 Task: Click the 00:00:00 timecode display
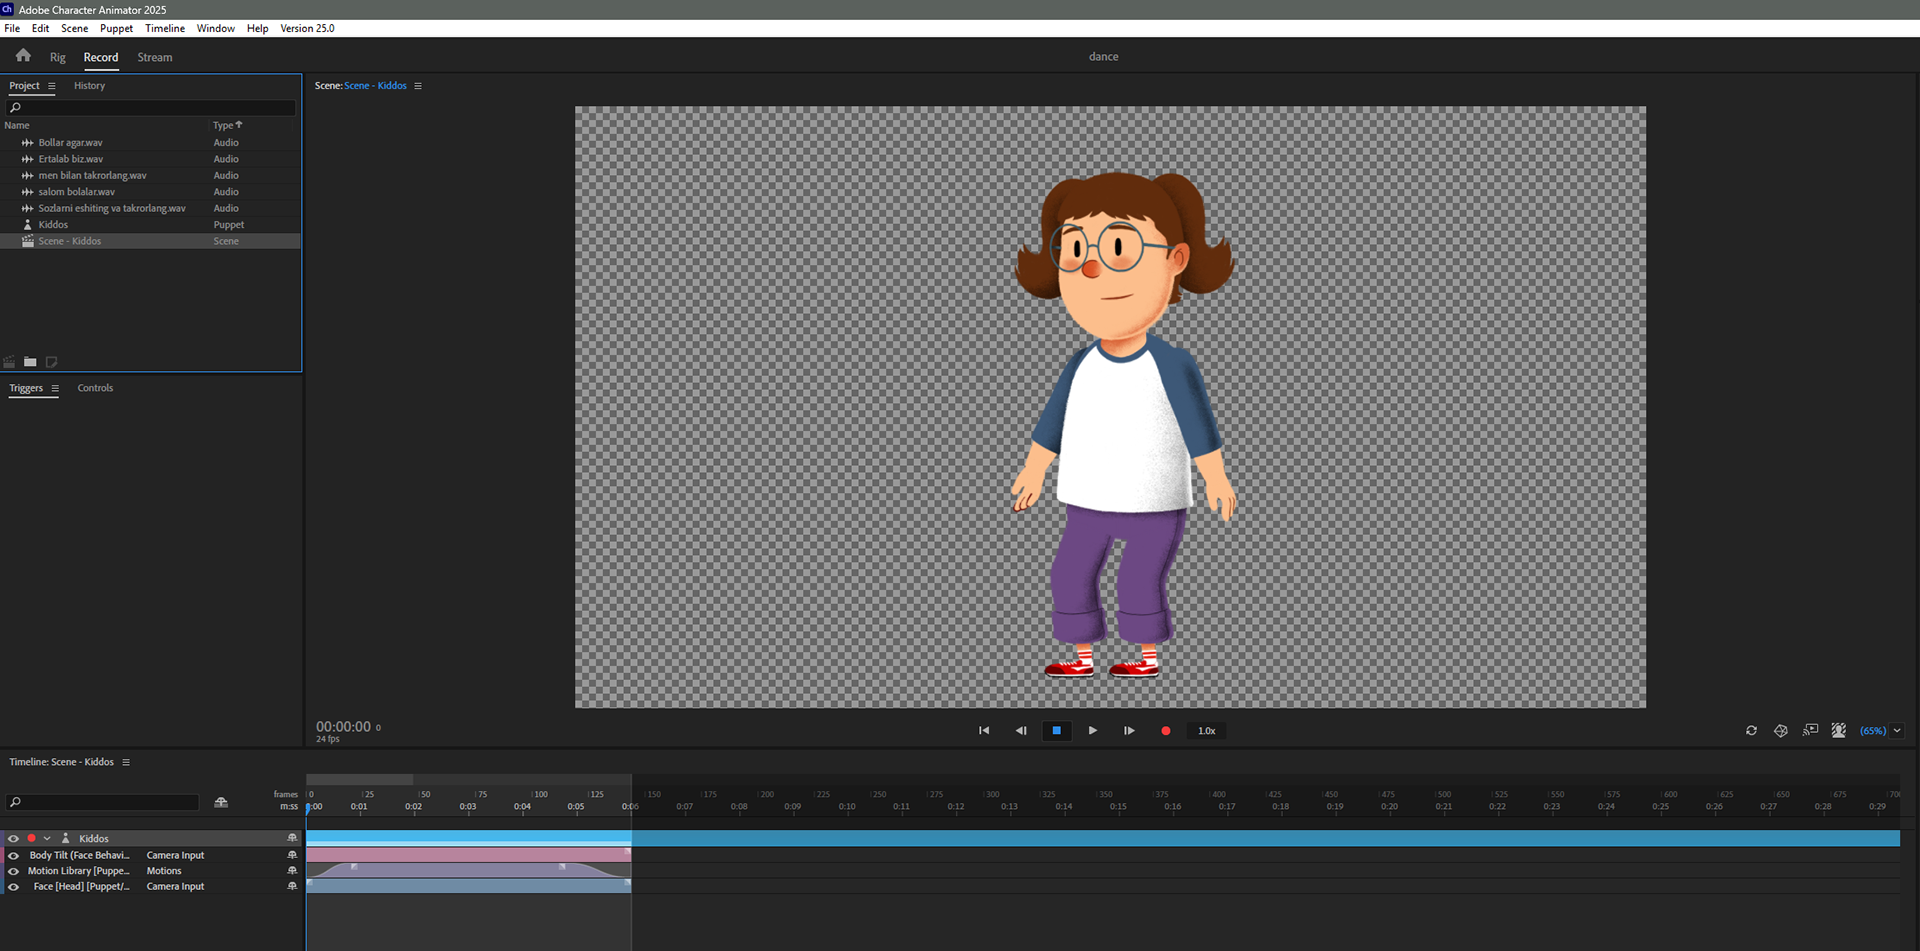coord(343,727)
